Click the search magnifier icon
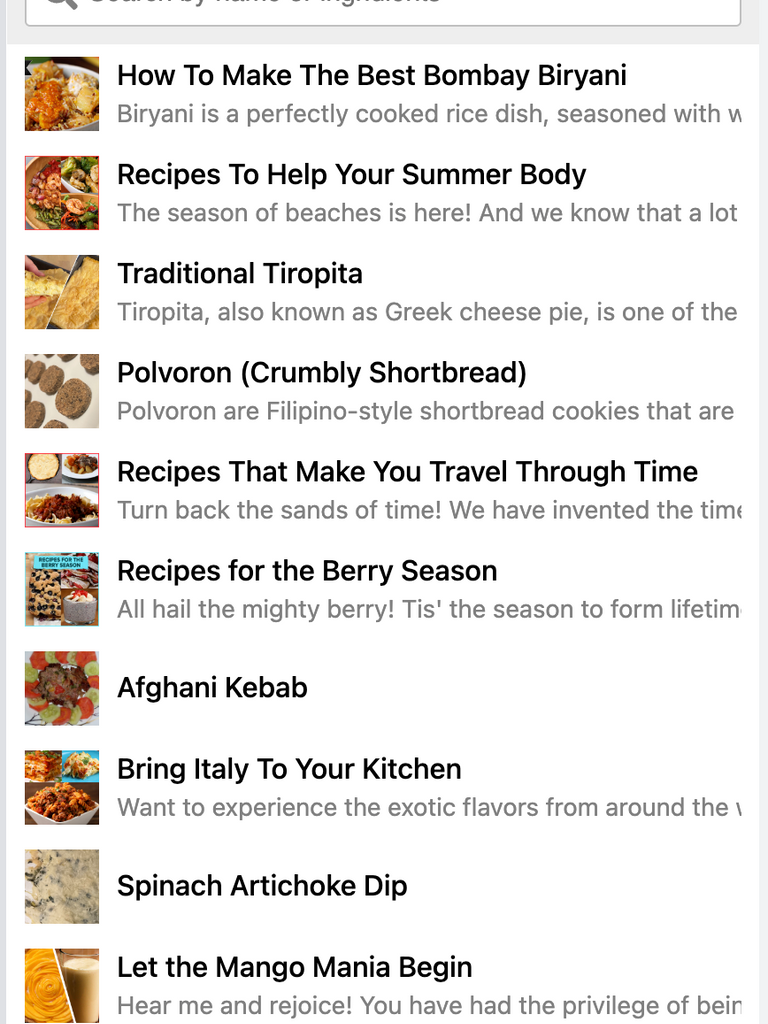This screenshot has width=768, height=1024. click(x=62, y=3)
